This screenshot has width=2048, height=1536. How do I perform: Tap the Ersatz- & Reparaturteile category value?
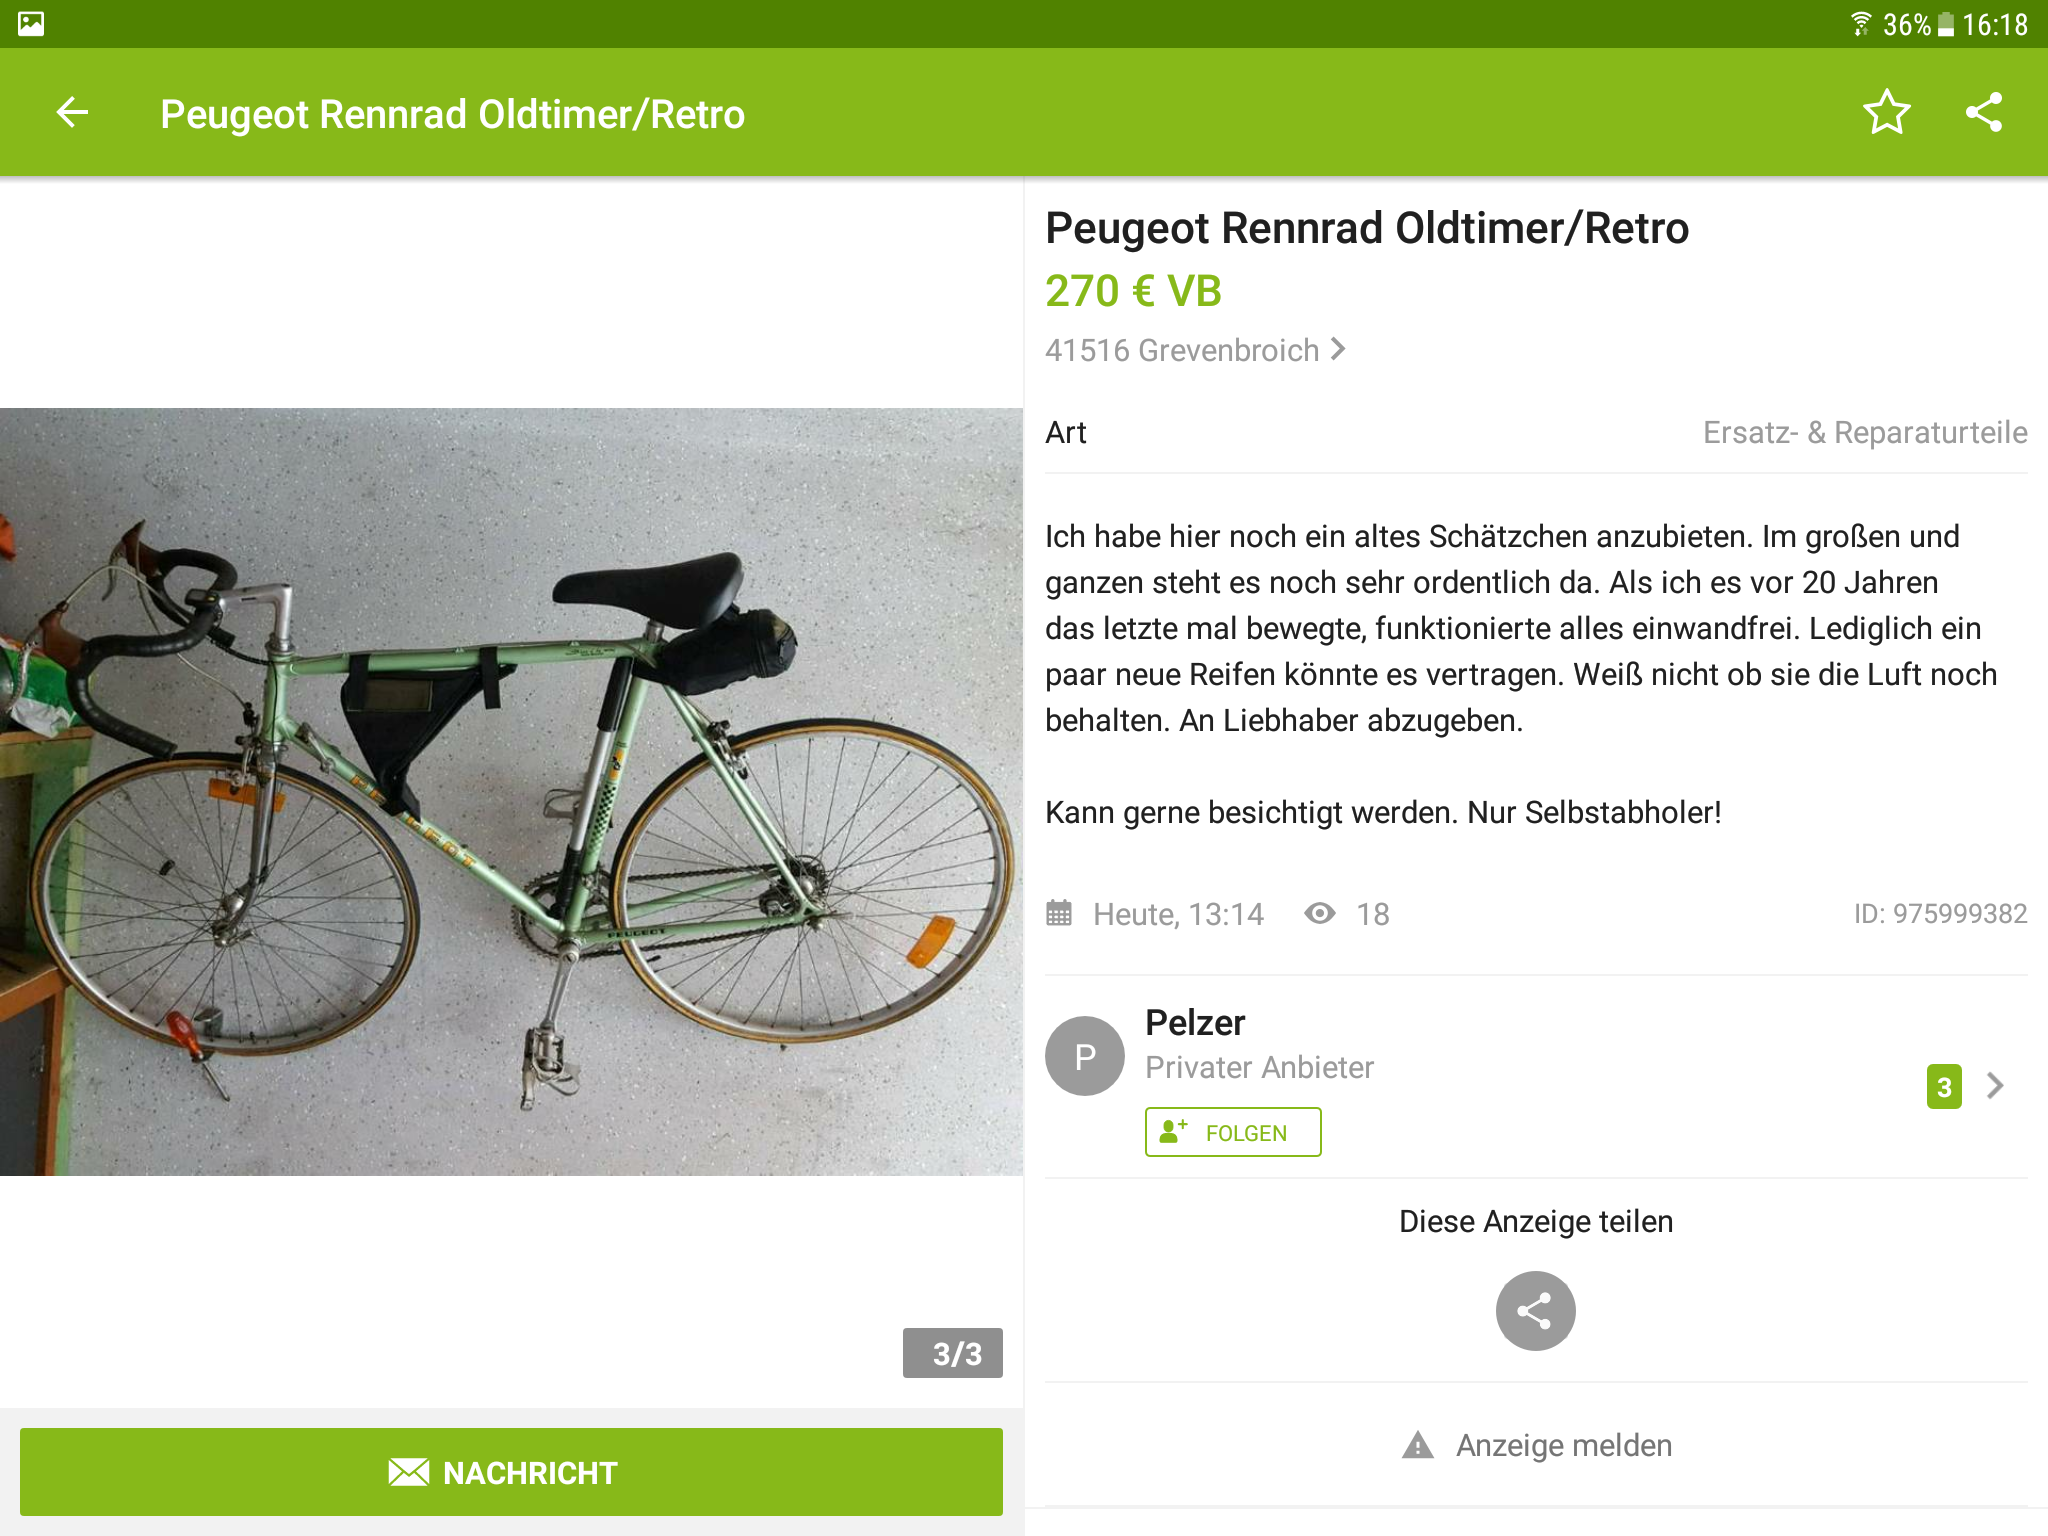point(1864,432)
